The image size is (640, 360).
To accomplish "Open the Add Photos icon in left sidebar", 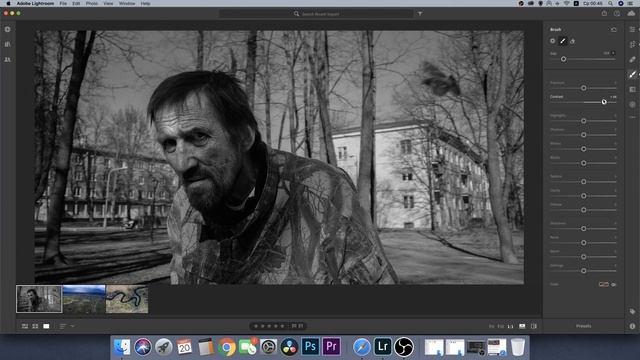I will [7, 29].
